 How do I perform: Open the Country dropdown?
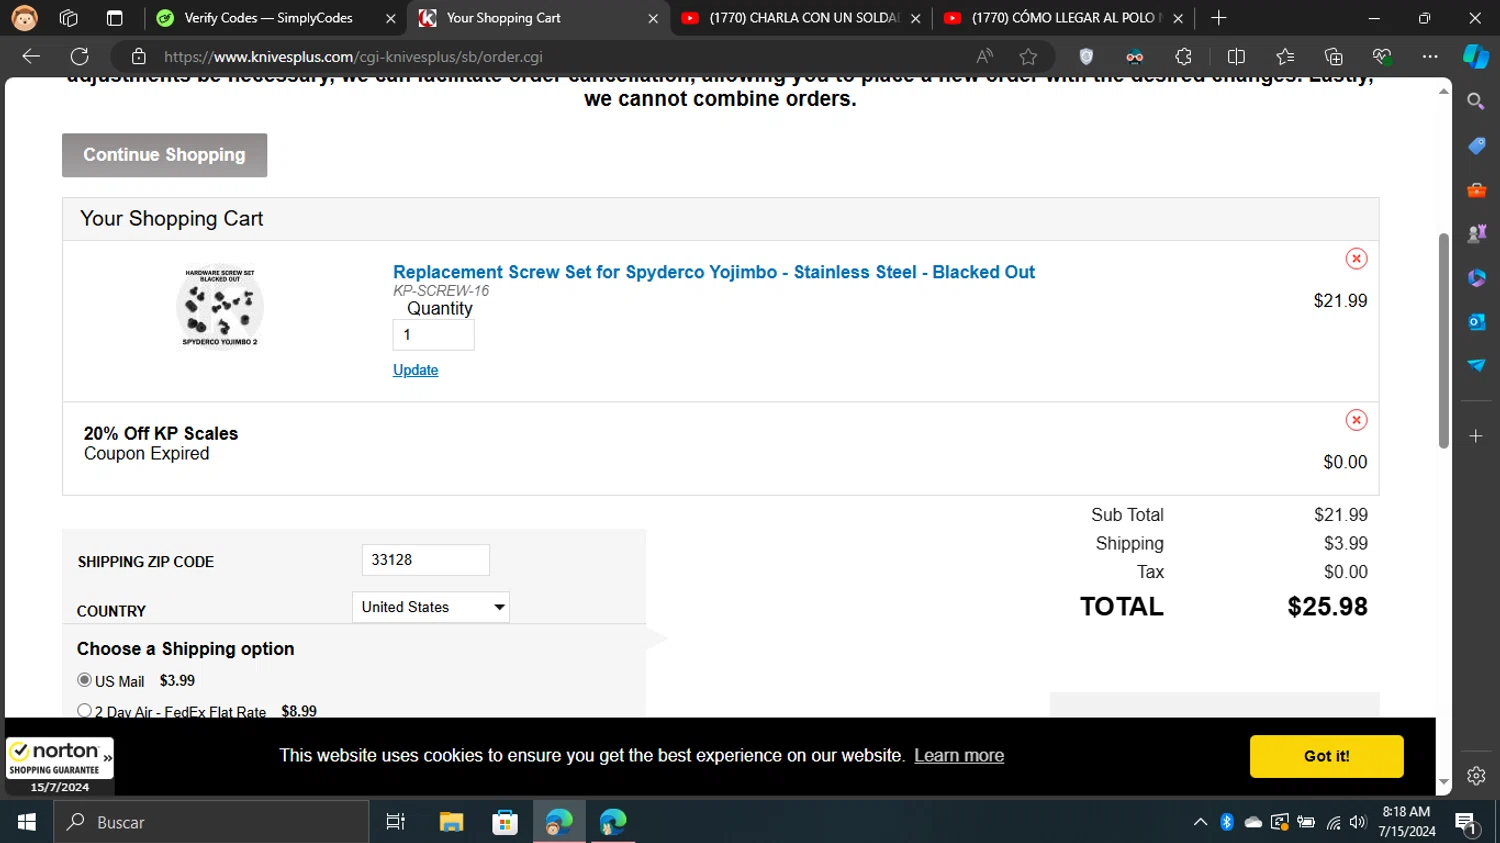coord(431,607)
